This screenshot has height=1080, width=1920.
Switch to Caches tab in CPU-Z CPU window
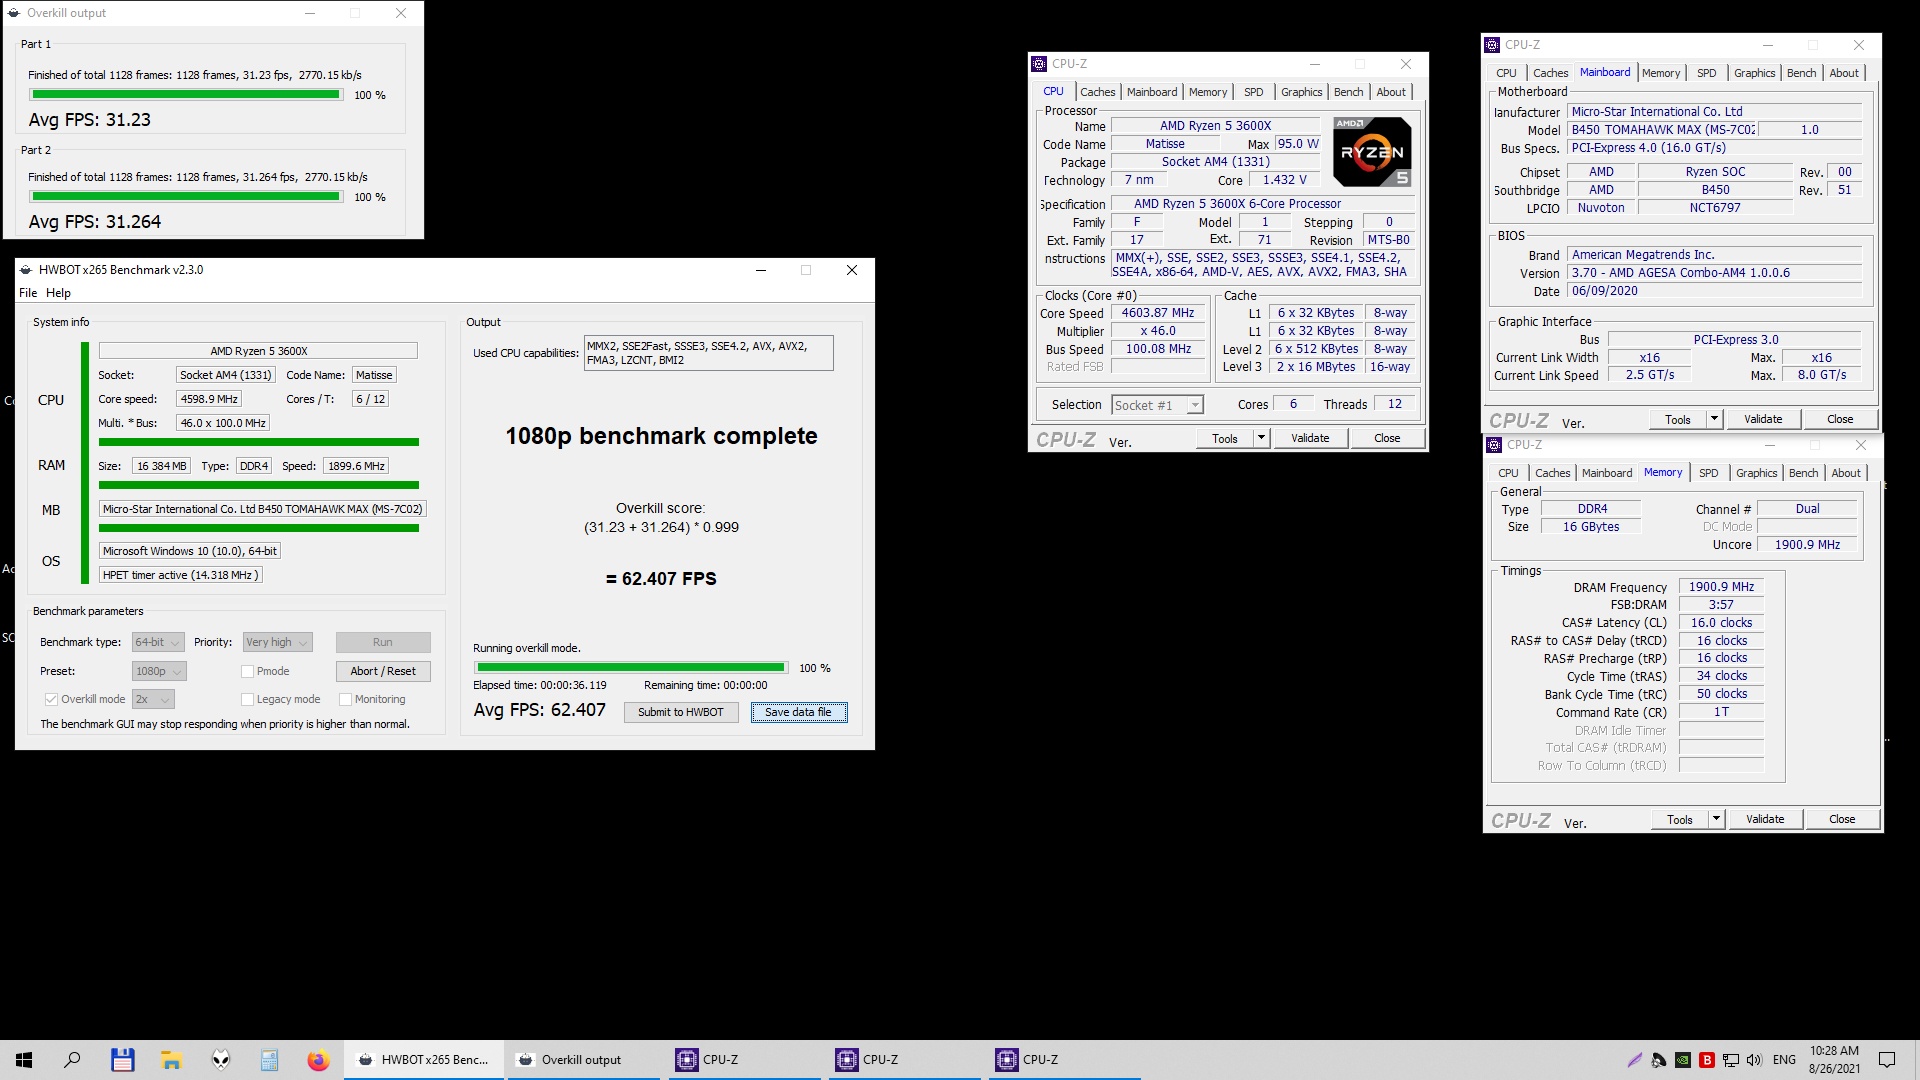(1097, 92)
